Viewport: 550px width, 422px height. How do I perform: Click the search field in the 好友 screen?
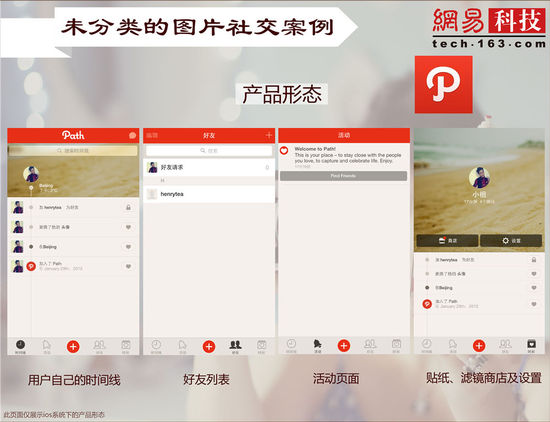click(209, 151)
